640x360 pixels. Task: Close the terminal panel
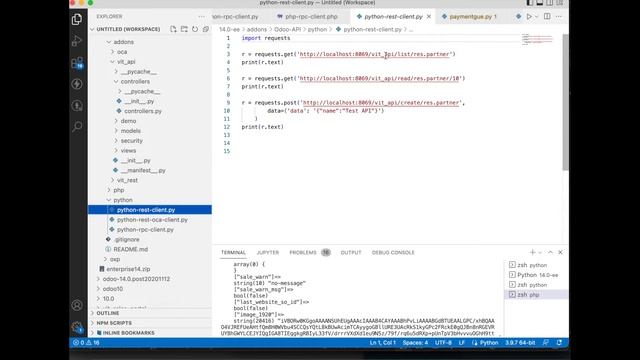tap(560, 252)
